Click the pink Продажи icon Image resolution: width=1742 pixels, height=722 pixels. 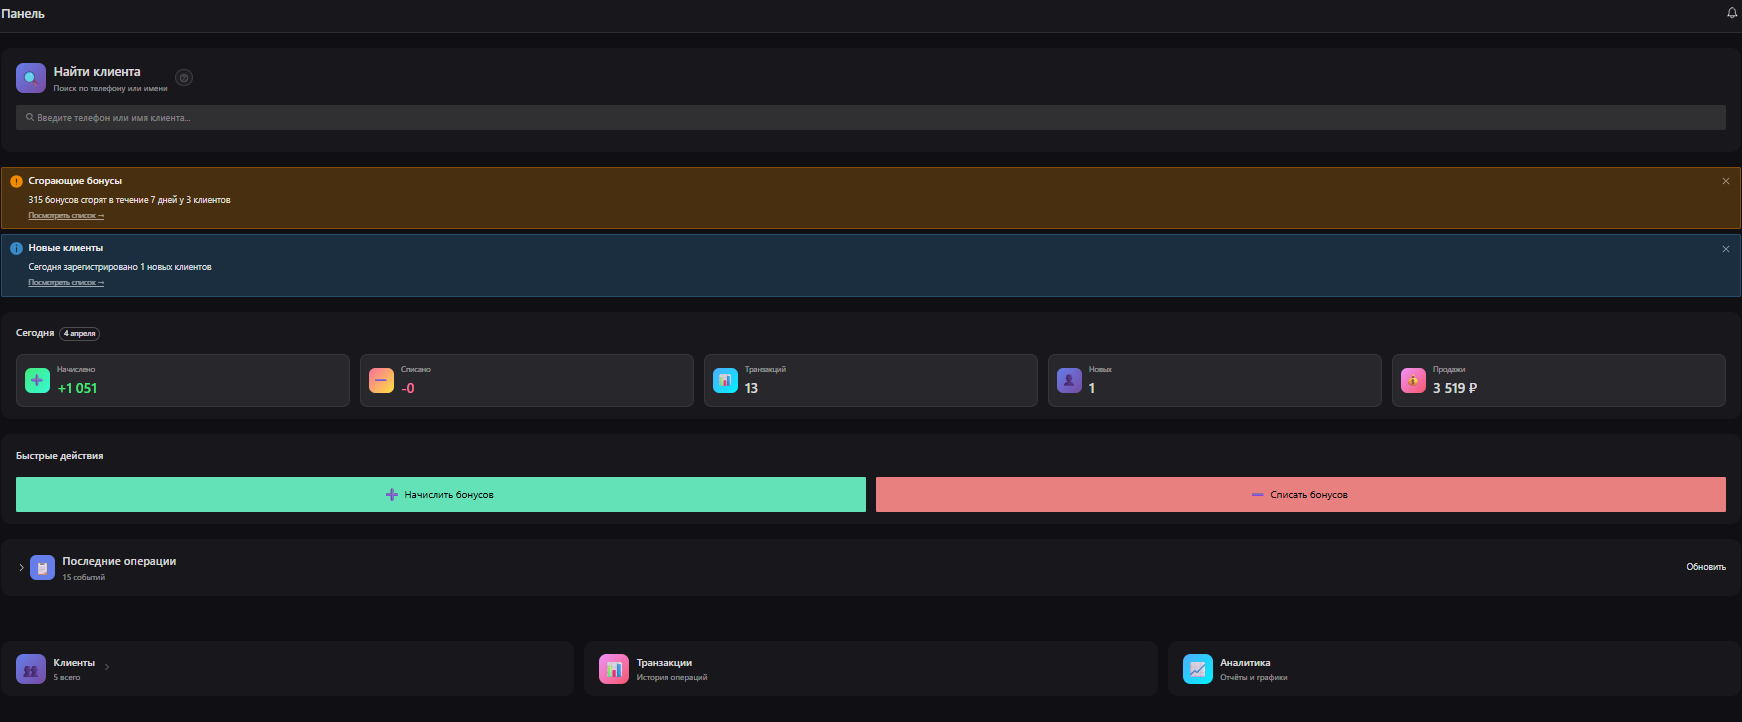[x=1413, y=381]
